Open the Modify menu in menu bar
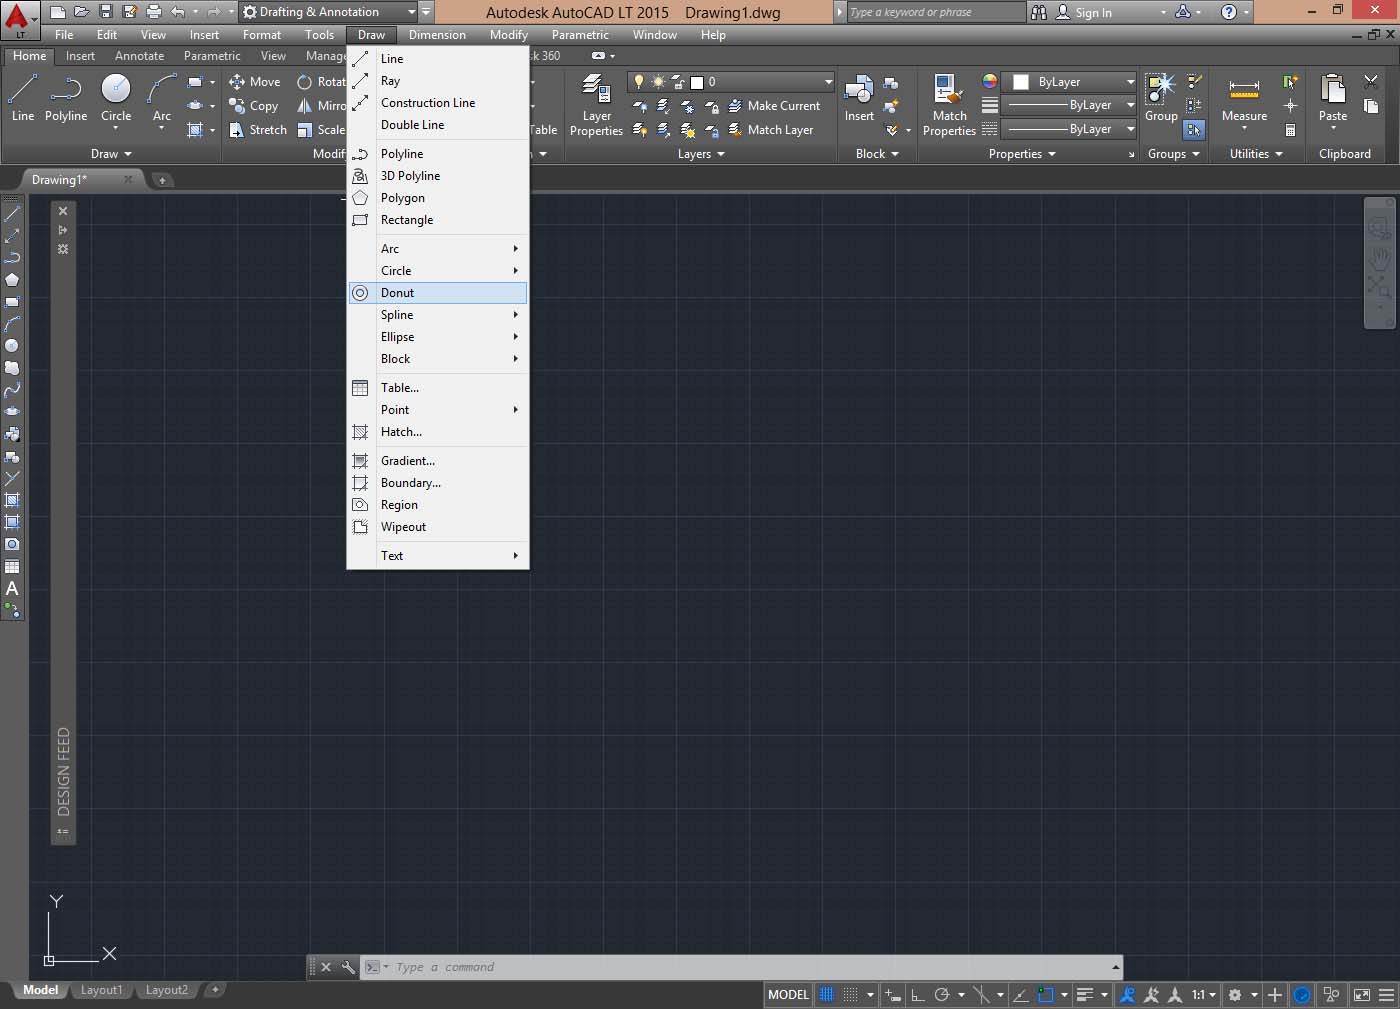 tap(508, 35)
